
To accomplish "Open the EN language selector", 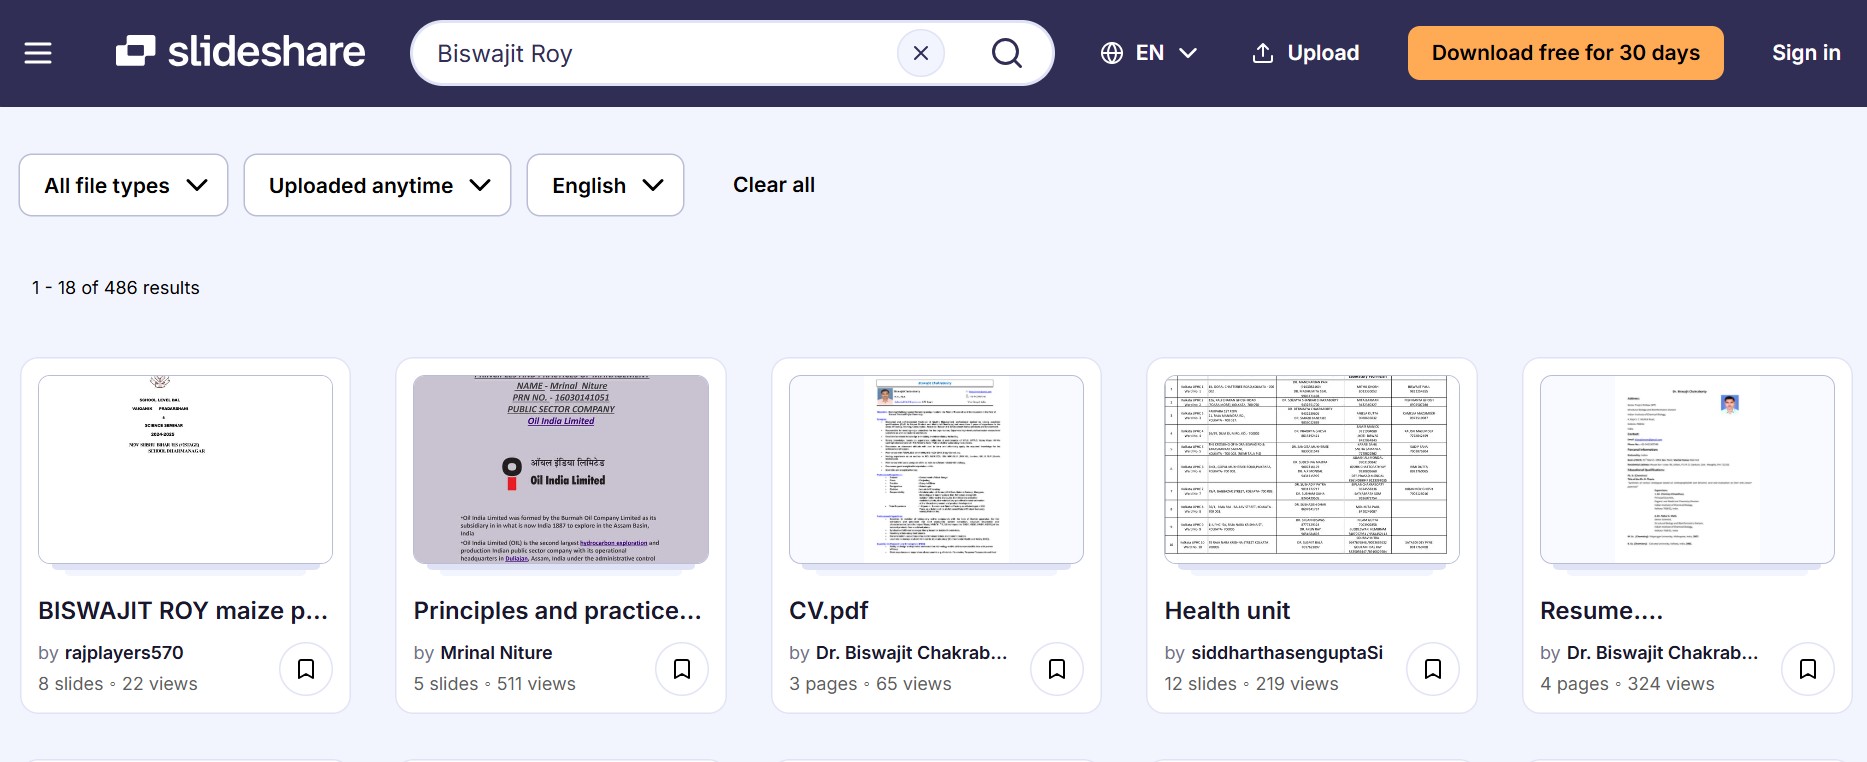I will click(x=1149, y=53).
